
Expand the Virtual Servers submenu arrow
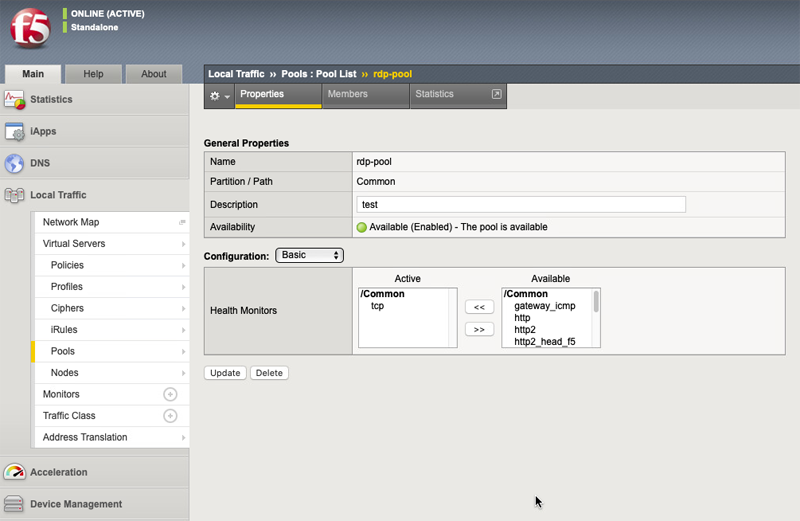[183, 244]
